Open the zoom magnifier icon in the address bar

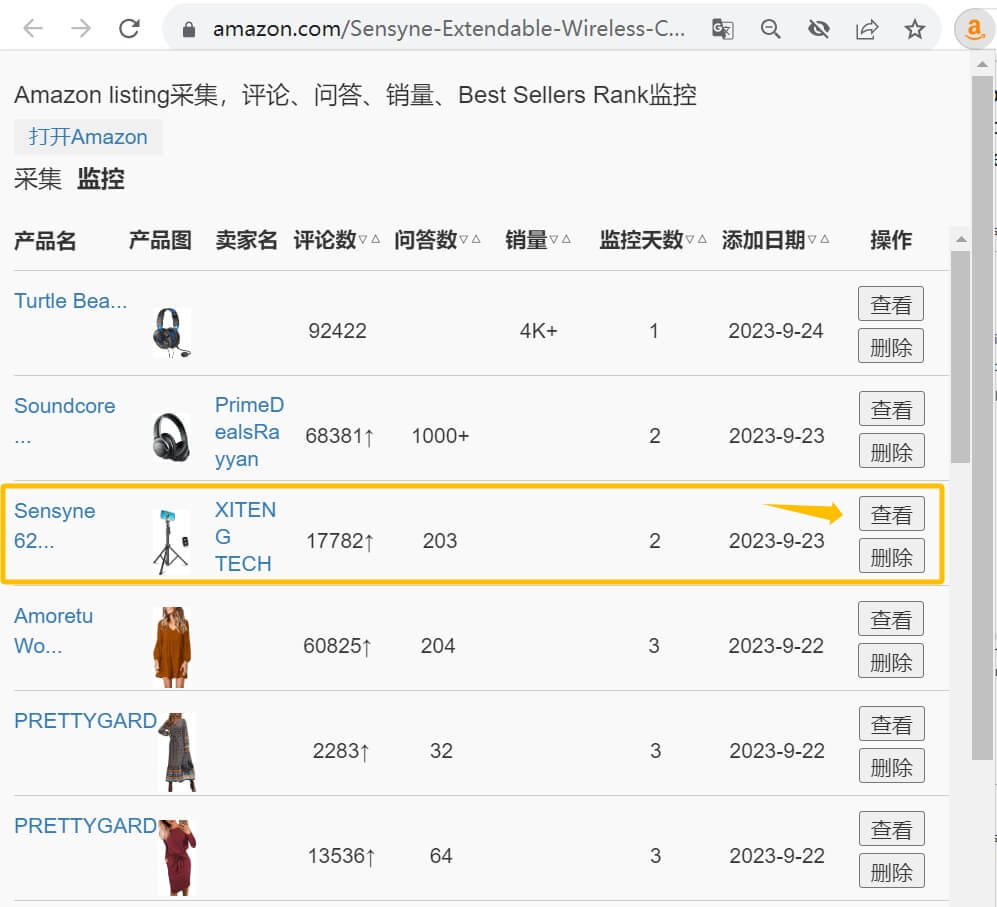click(771, 29)
